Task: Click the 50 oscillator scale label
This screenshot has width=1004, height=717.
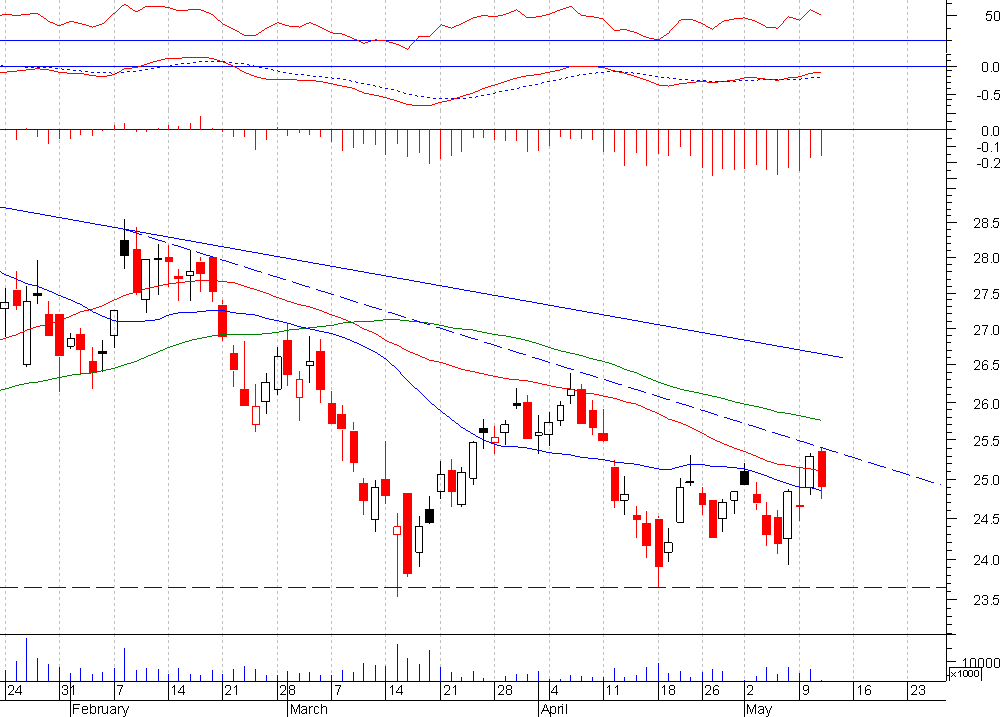Action: point(992,17)
